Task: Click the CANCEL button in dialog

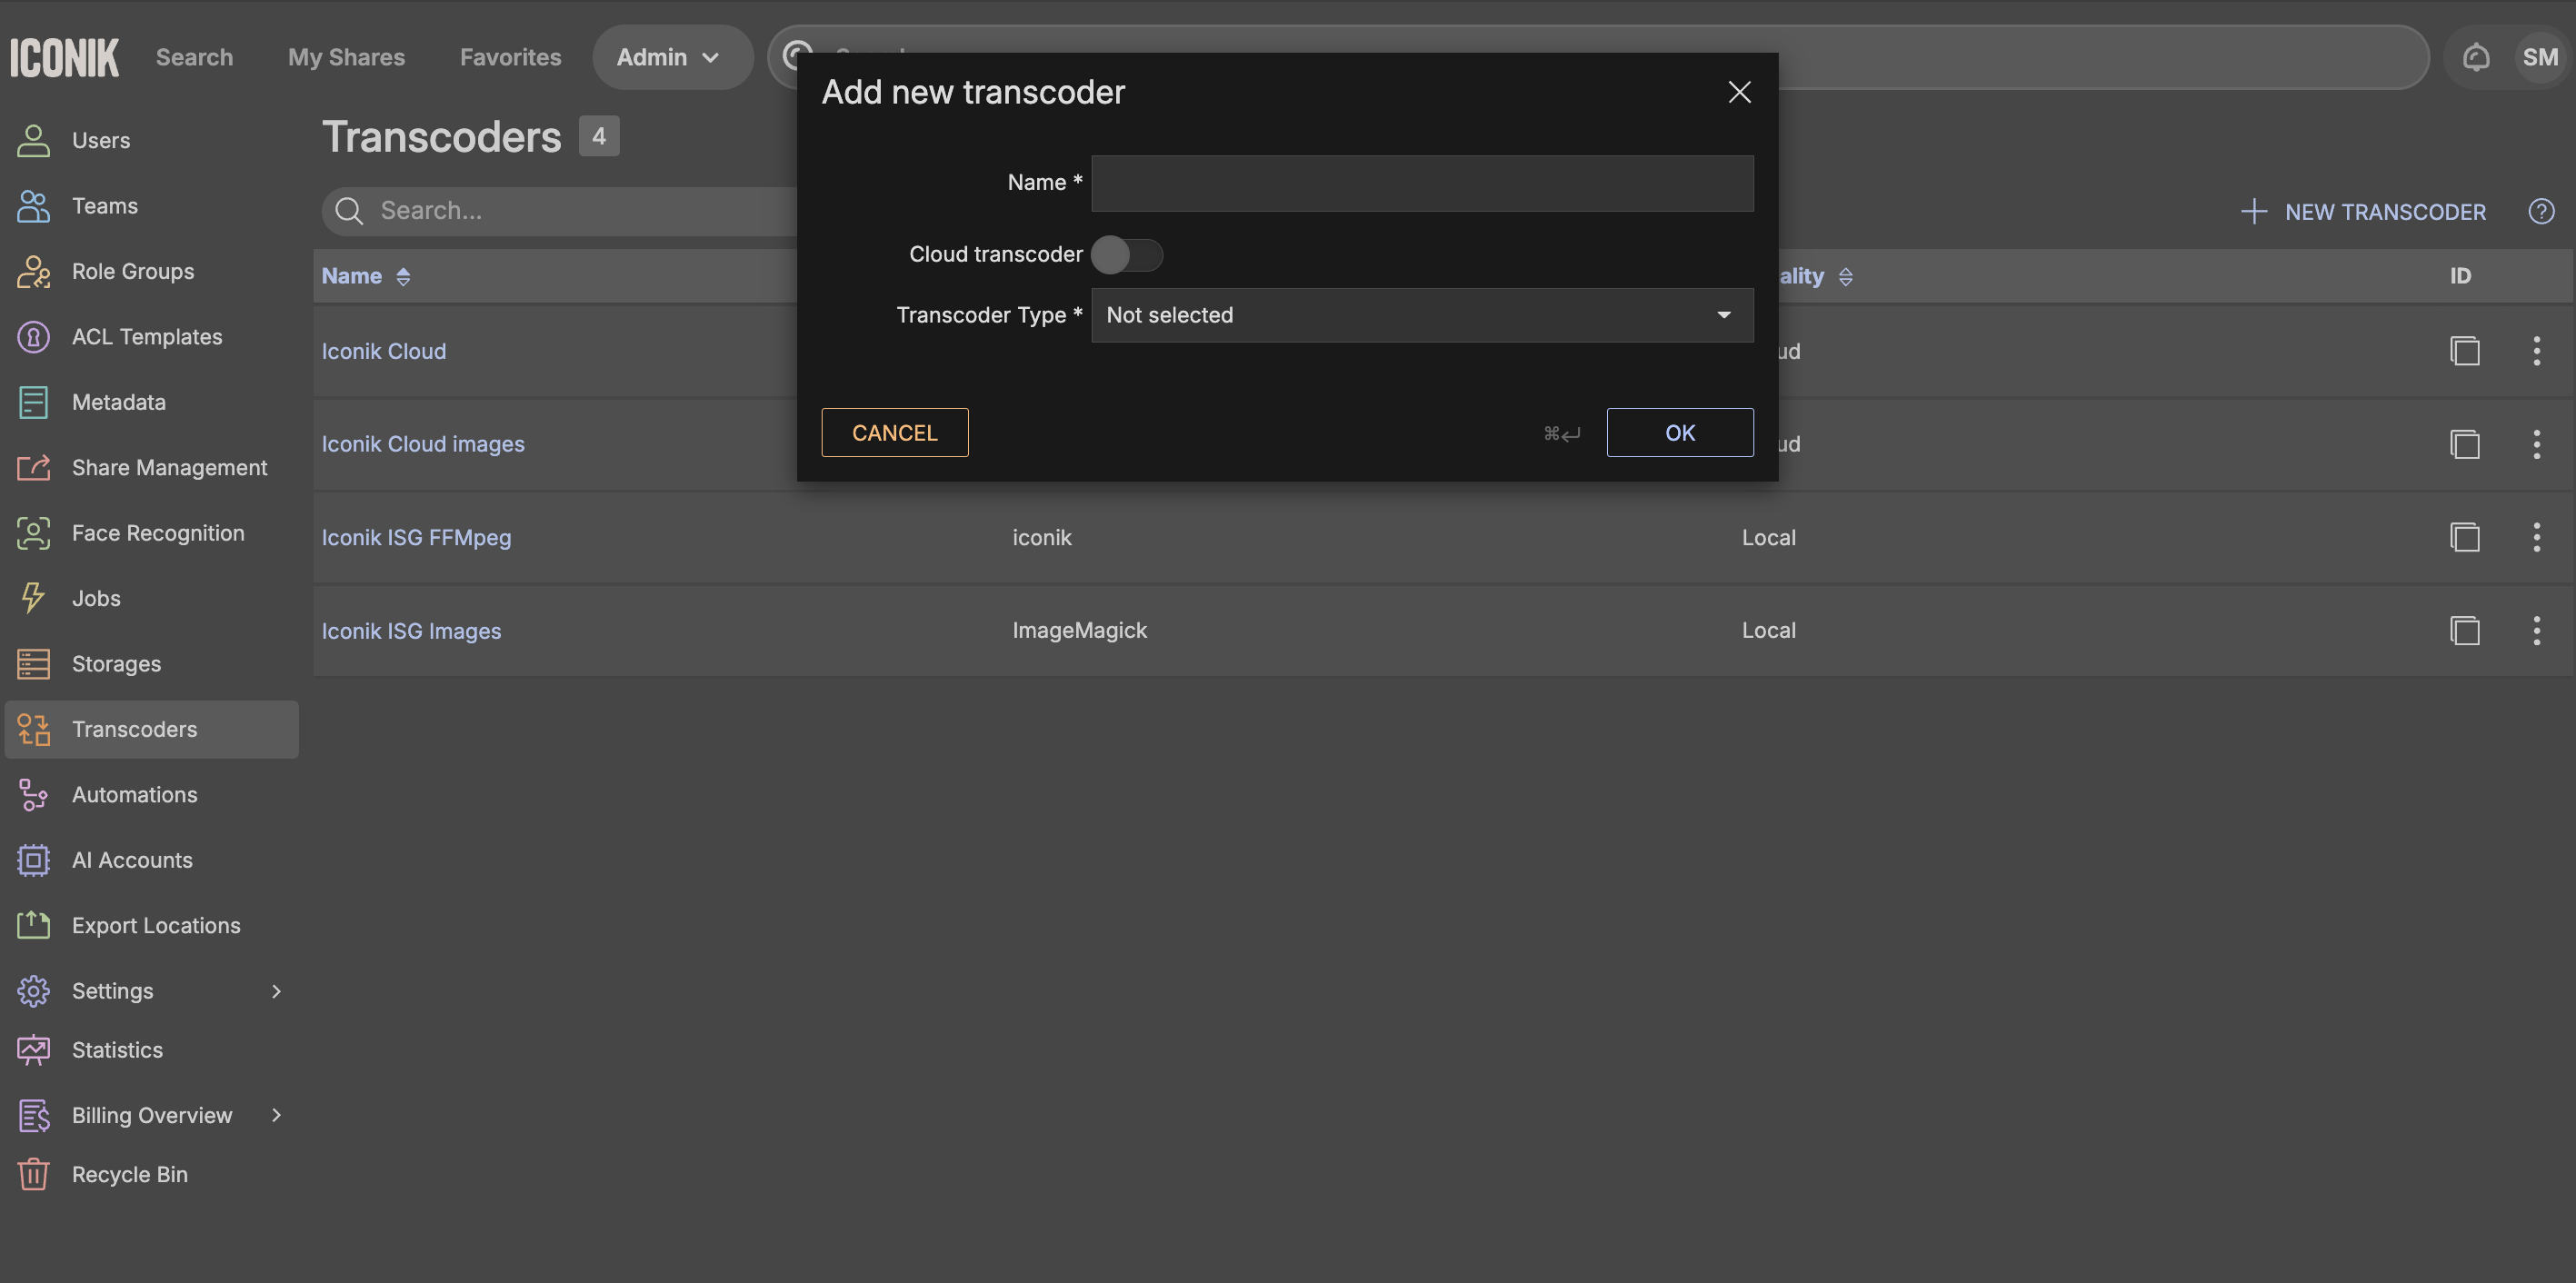Action: 894,433
